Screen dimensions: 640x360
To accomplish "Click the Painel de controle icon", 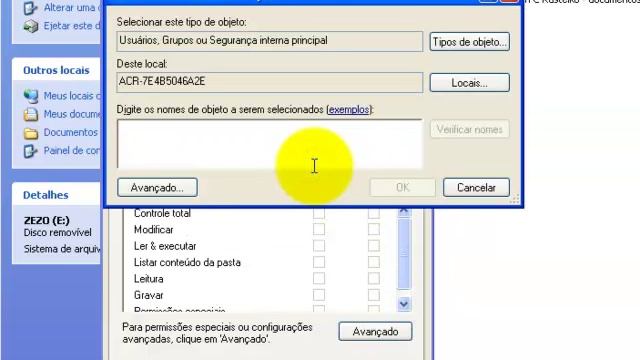I will click(31, 151).
